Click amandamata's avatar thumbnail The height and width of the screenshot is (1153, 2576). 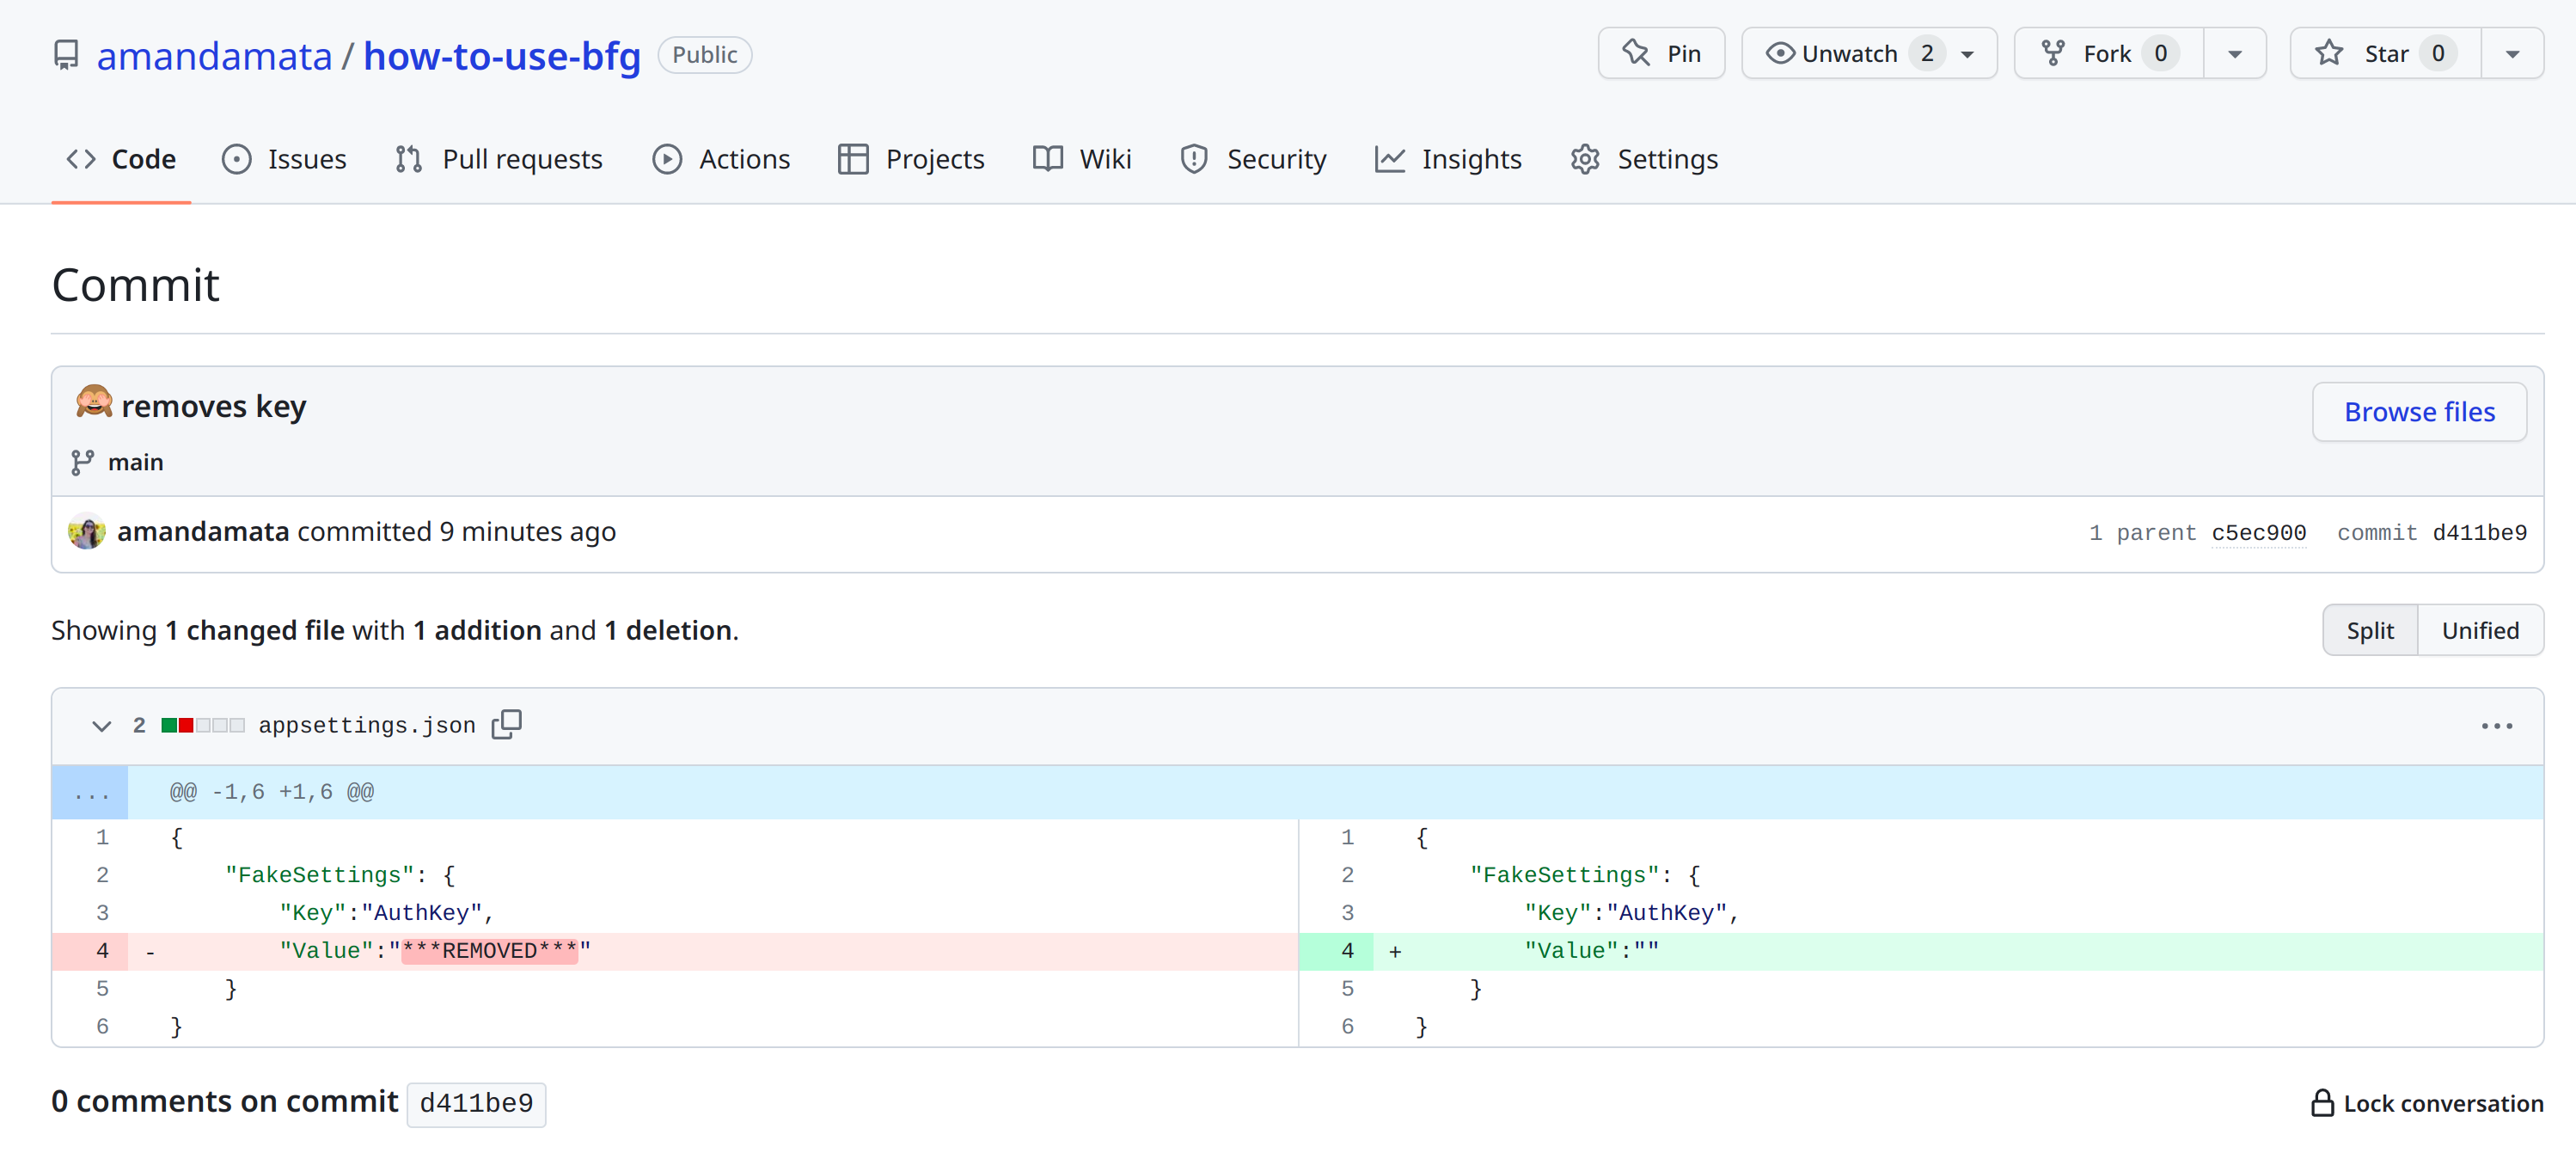point(86,531)
